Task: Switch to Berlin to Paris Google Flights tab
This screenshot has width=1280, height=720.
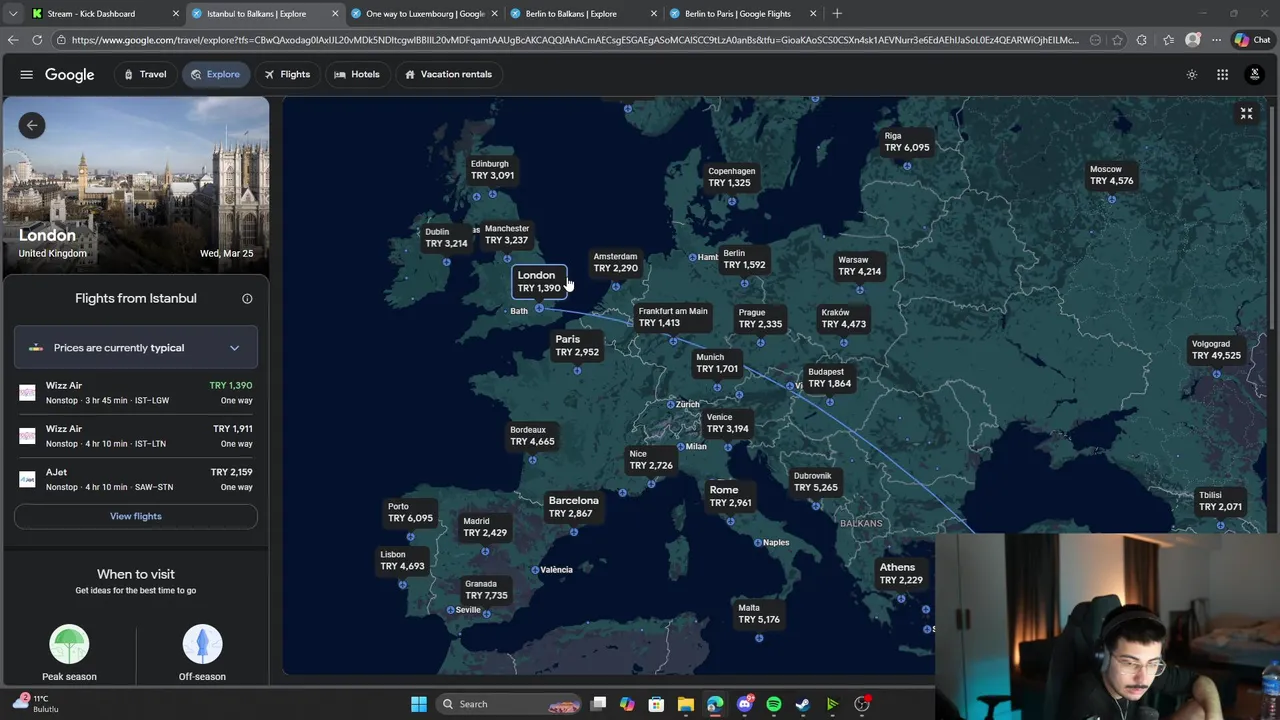Action: pos(742,14)
